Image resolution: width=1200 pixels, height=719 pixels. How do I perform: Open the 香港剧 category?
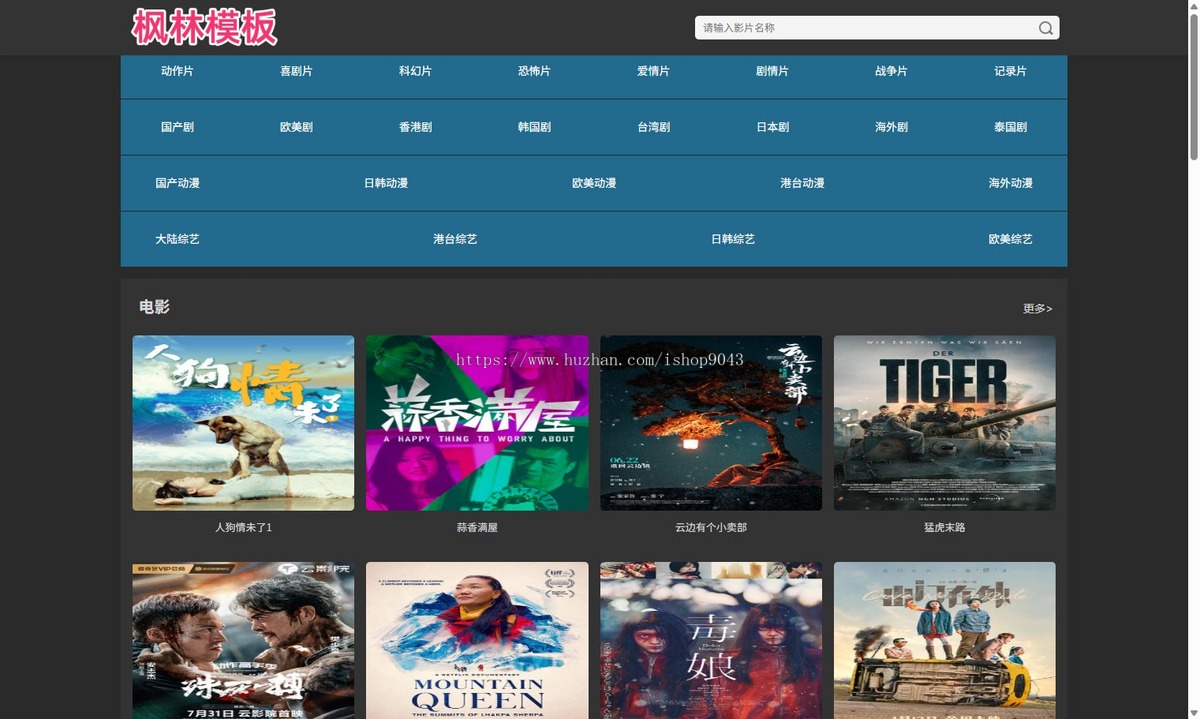(x=415, y=127)
